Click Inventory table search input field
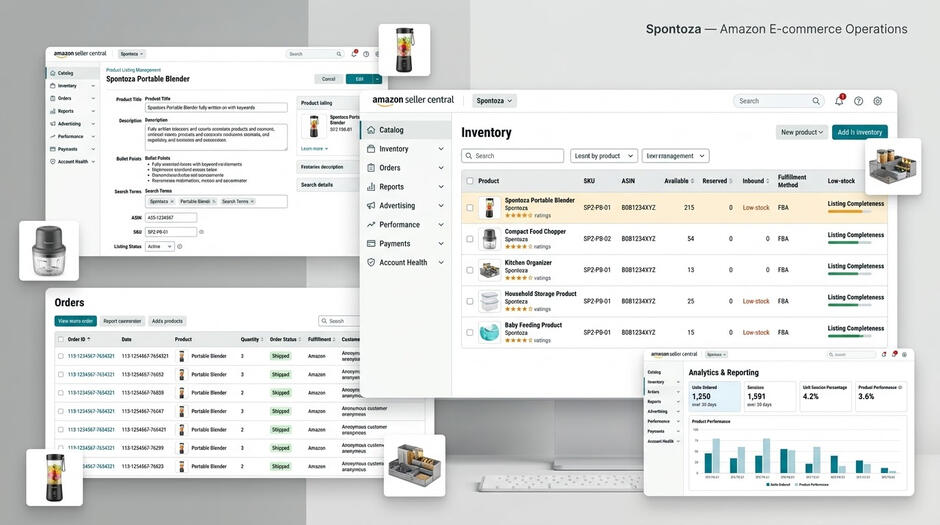The image size is (940, 525). click(513, 156)
